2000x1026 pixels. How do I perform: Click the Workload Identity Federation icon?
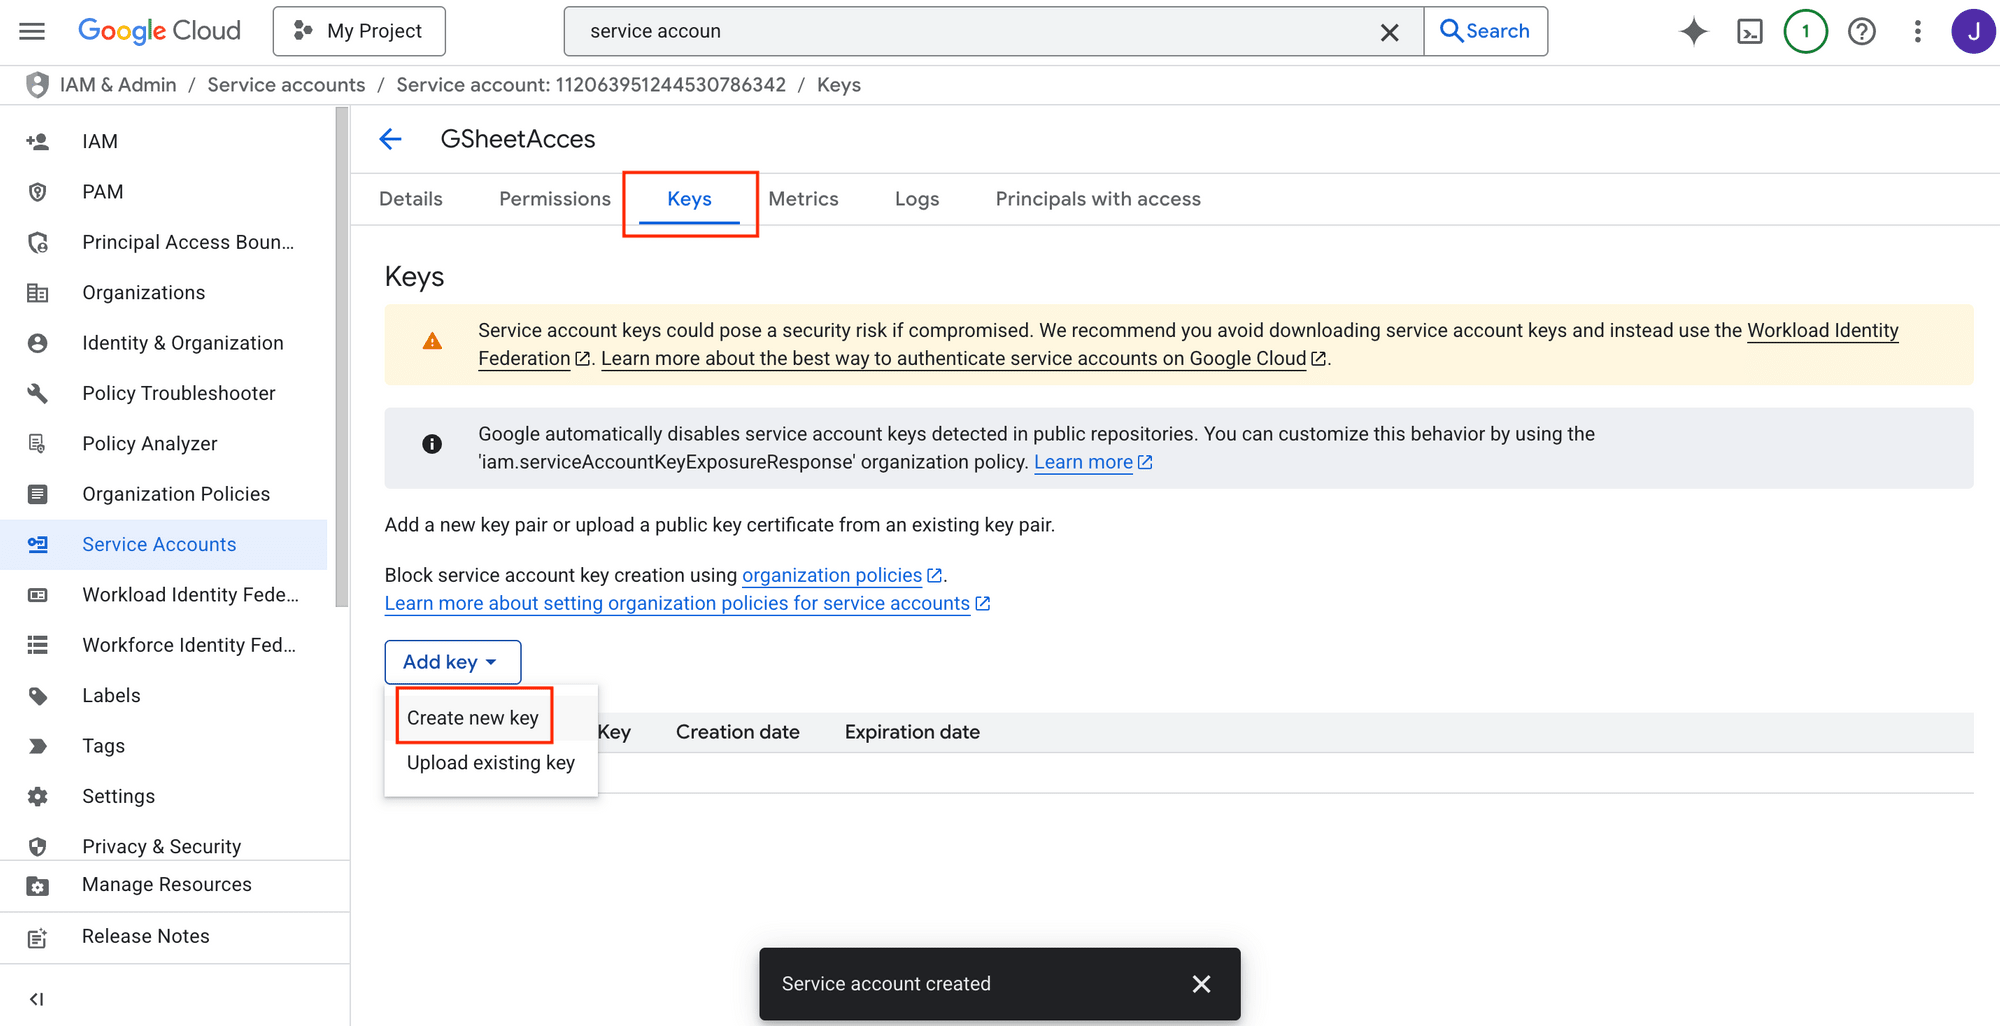[x=38, y=595]
